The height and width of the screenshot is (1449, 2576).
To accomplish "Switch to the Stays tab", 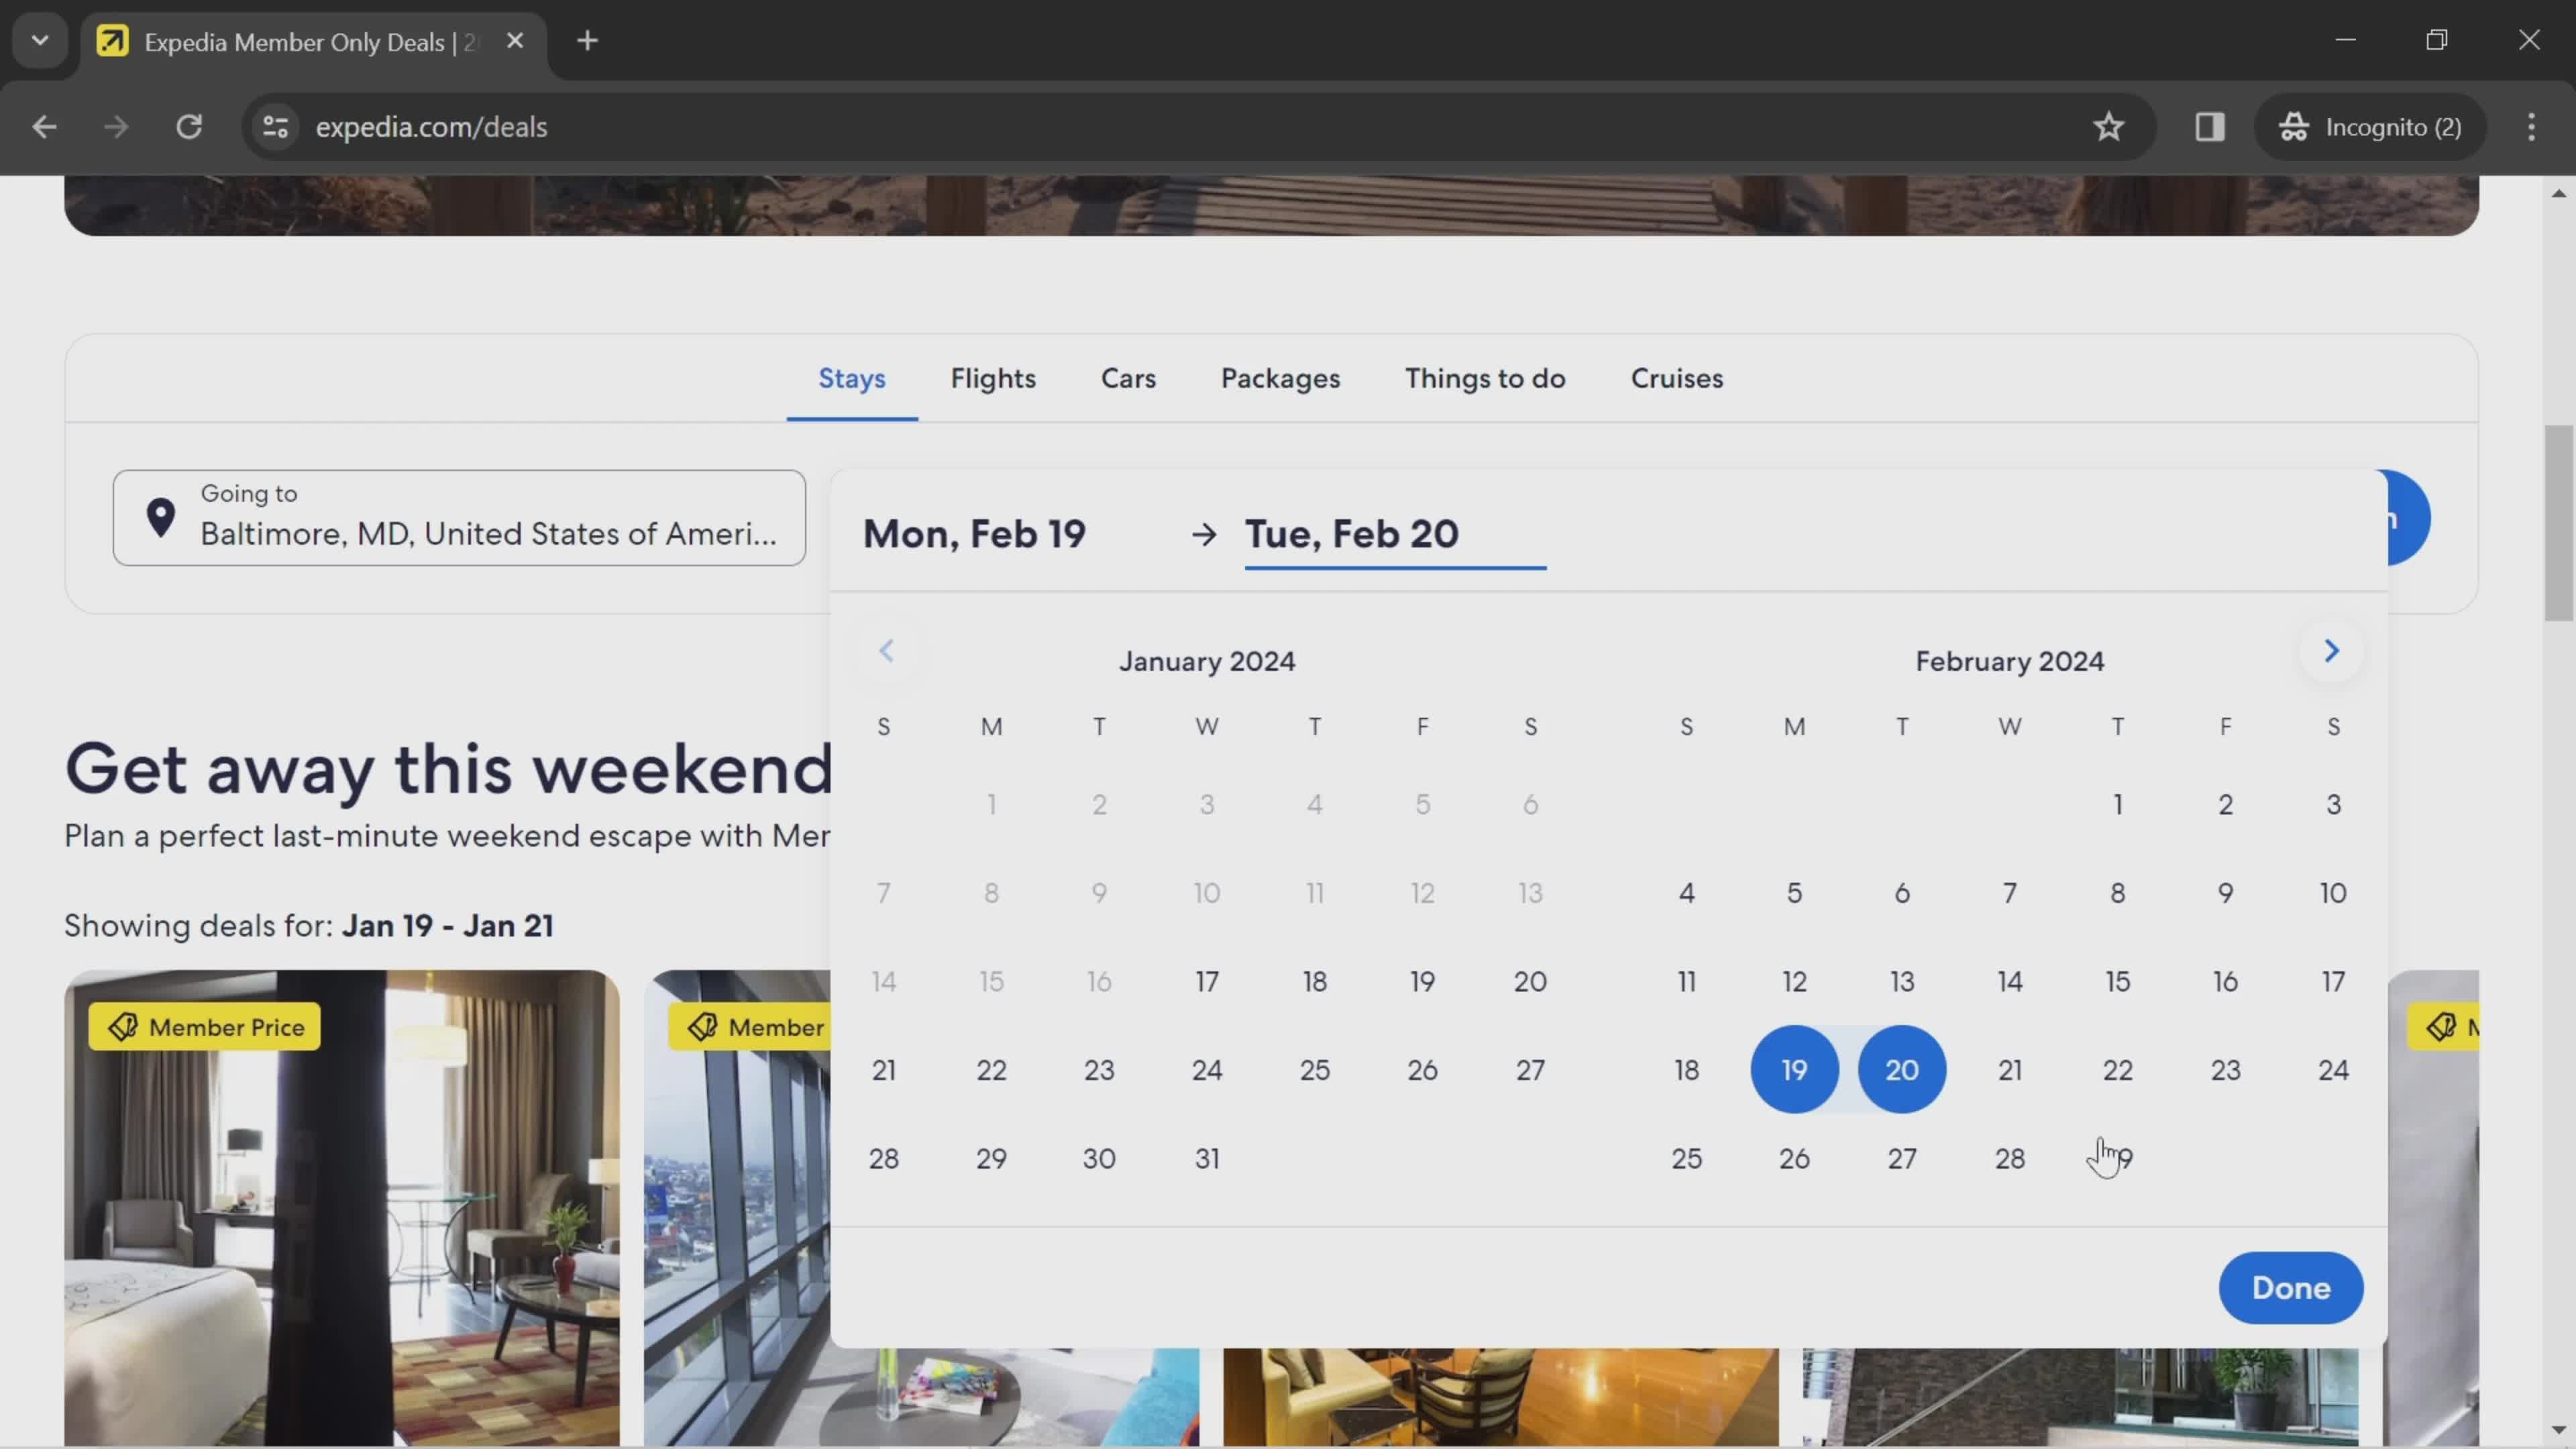I will (x=852, y=378).
